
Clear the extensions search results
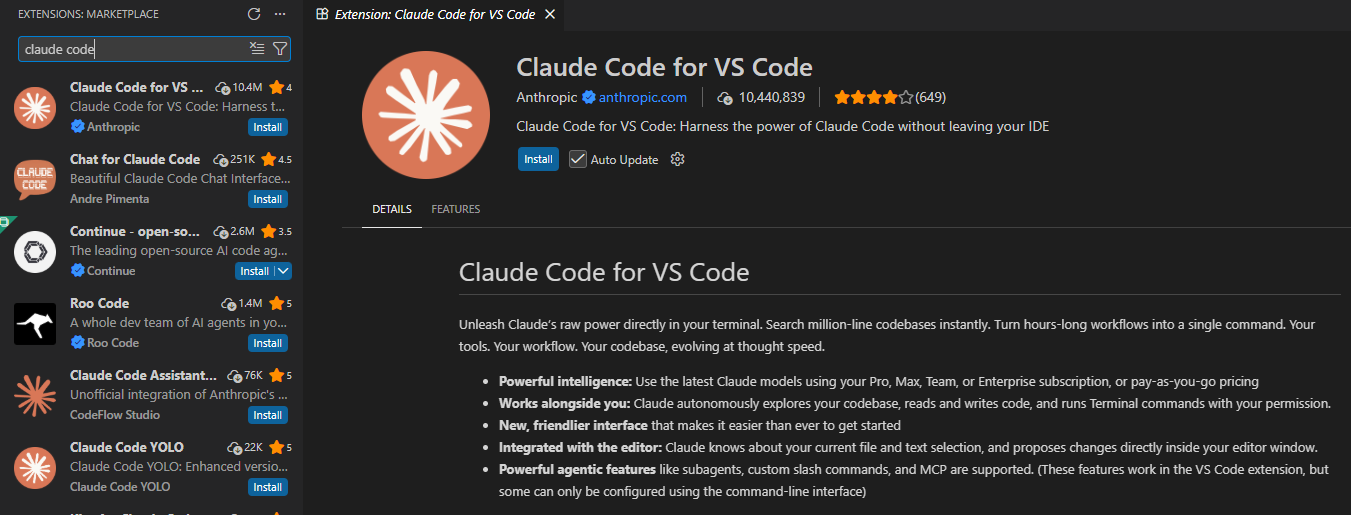257,48
